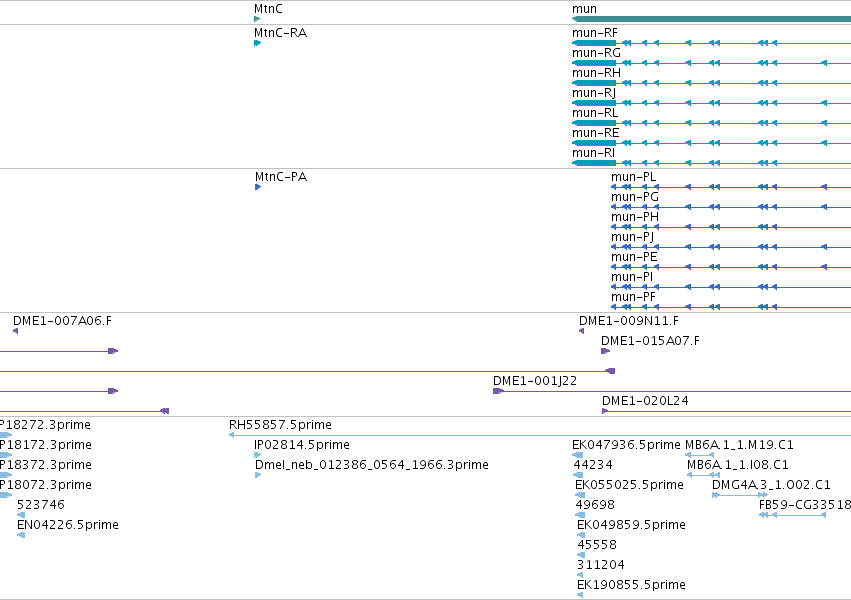Select the MtnC gene feature
851x600 pixels.
click(x=257, y=19)
